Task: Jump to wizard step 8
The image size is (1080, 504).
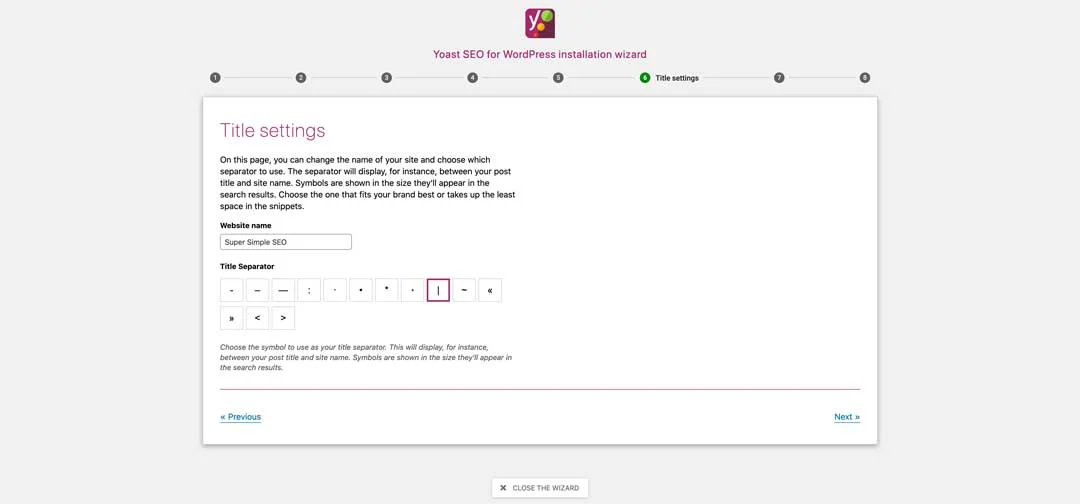Action: click(x=865, y=78)
